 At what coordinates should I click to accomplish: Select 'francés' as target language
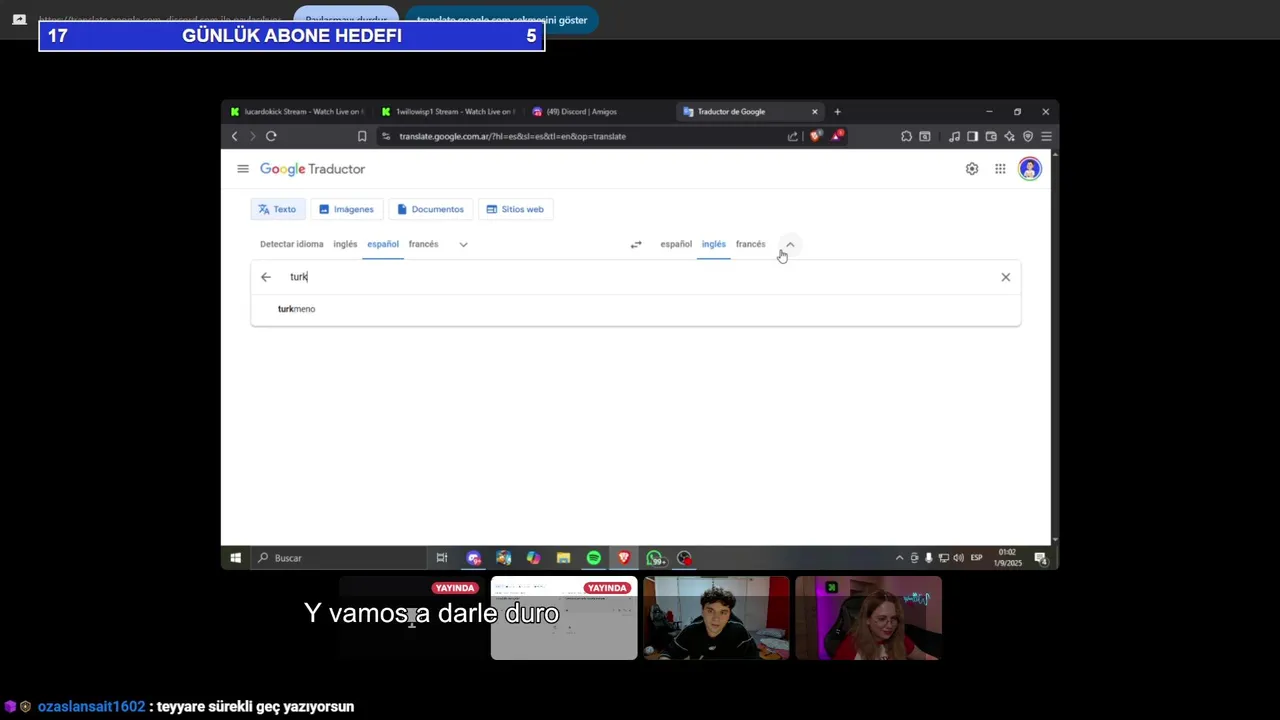[750, 244]
